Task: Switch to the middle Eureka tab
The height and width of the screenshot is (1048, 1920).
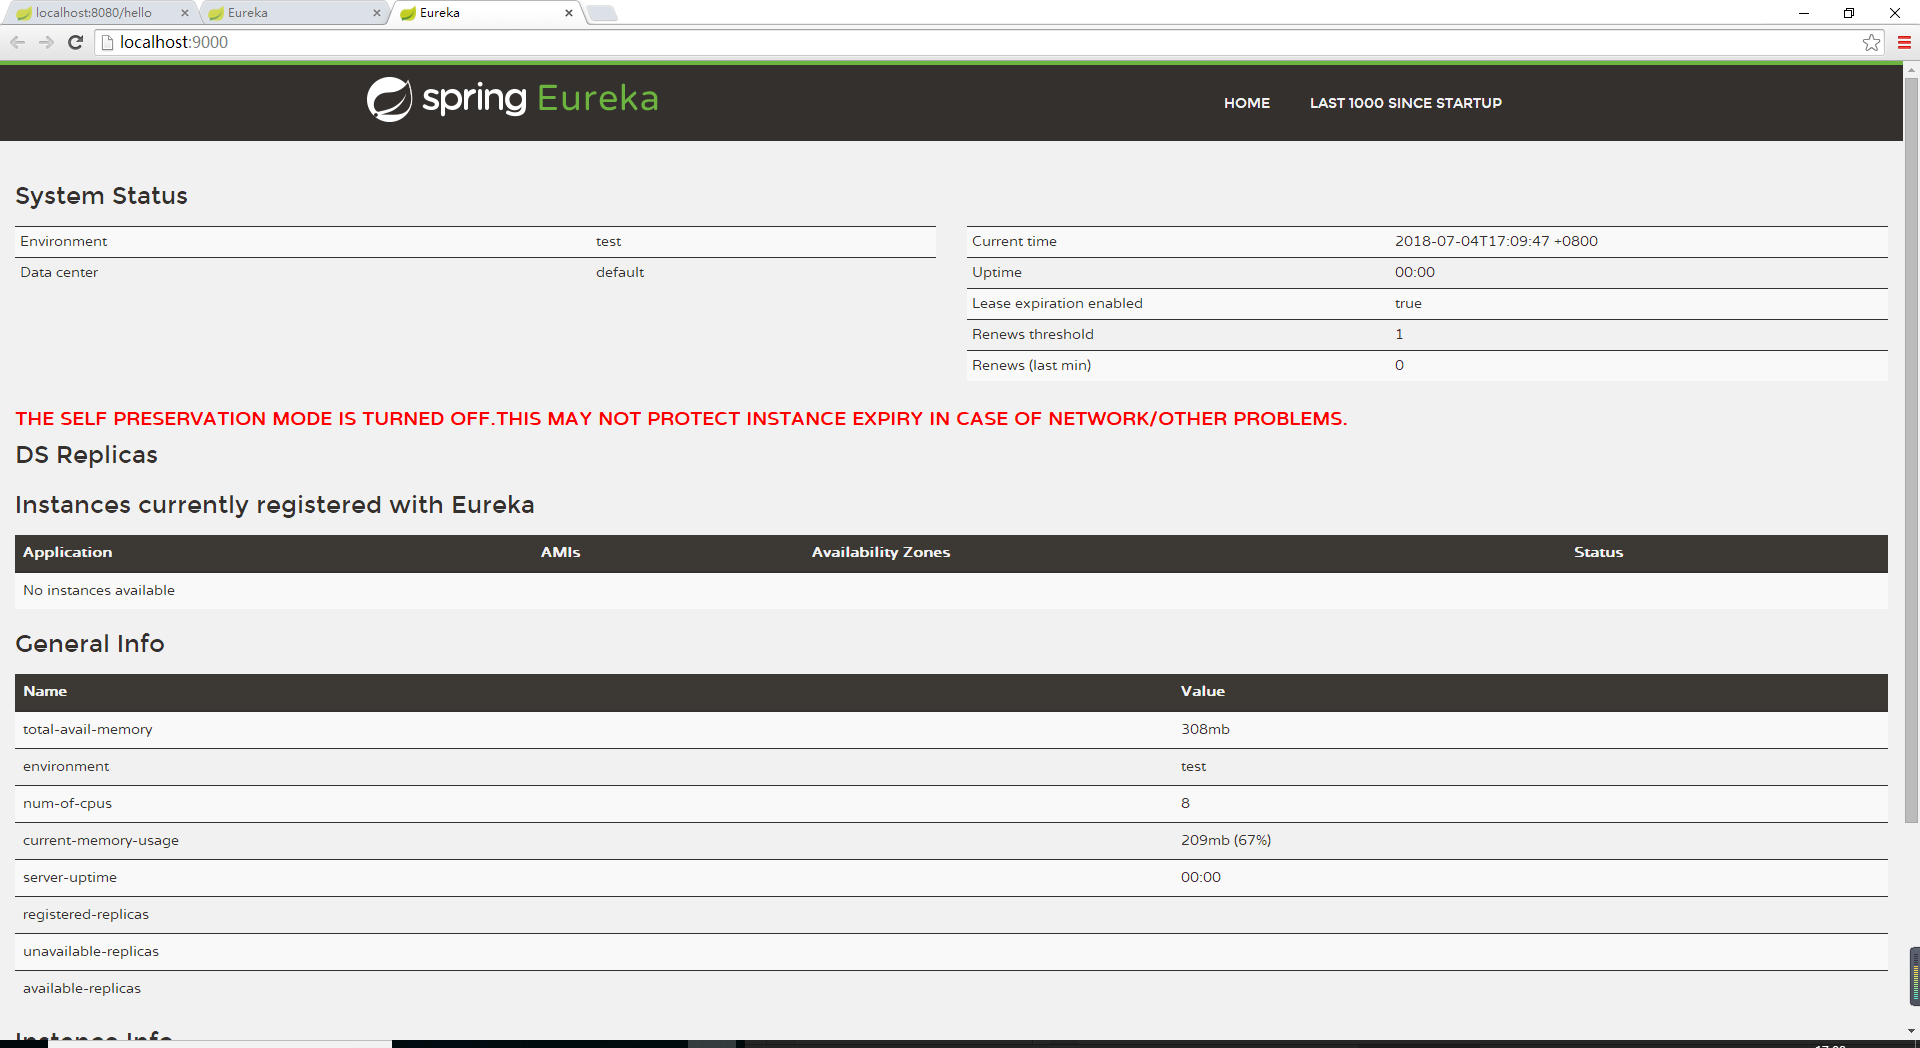Action: (x=290, y=13)
